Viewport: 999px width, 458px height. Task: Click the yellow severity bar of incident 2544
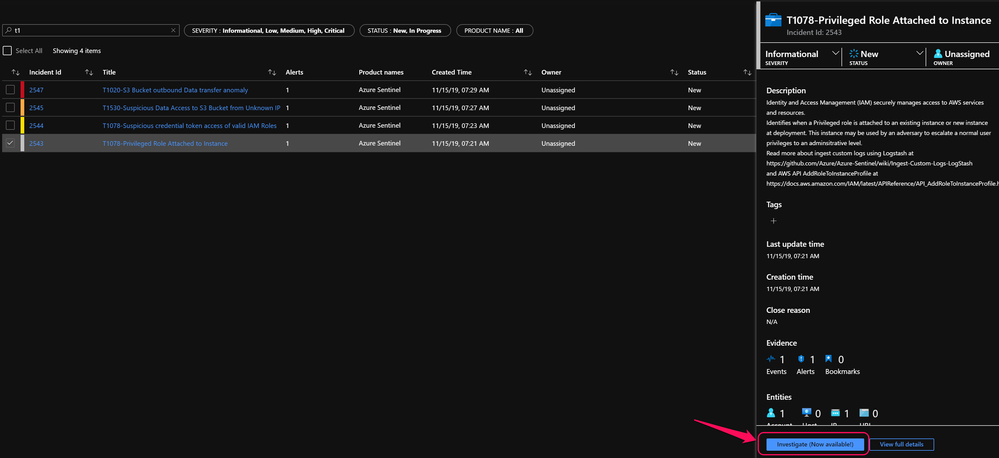pyautogui.click(x=22, y=125)
